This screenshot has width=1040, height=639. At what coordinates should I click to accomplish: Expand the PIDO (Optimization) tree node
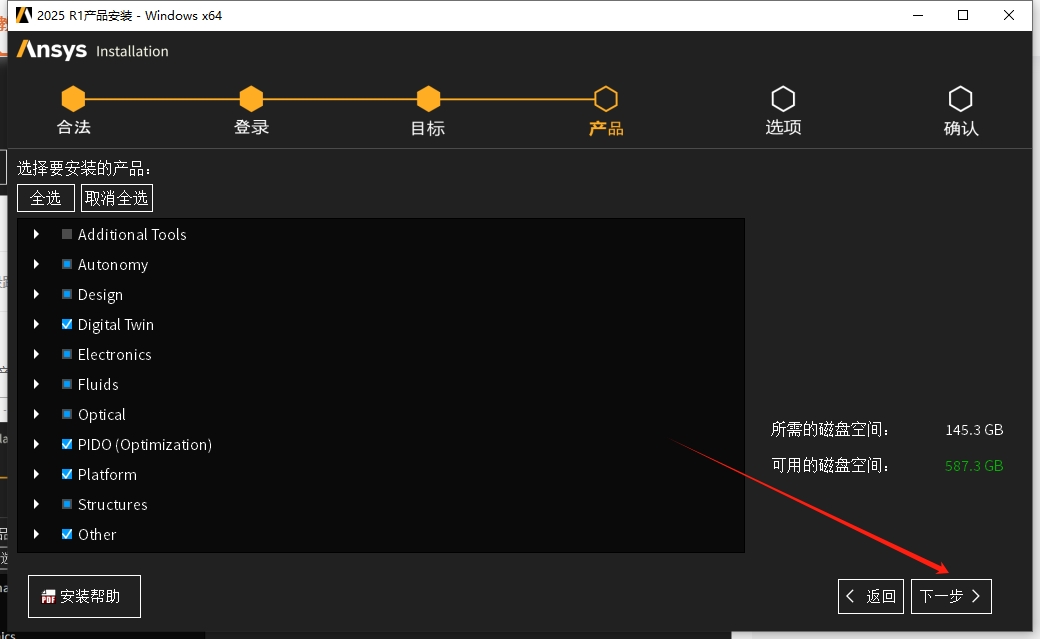click(36, 444)
